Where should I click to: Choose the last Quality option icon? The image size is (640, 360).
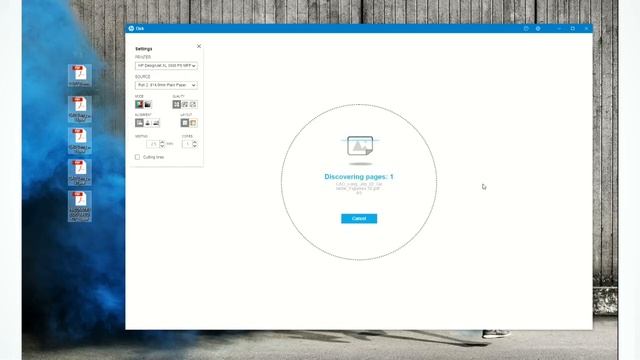click(x=193, y=104)
